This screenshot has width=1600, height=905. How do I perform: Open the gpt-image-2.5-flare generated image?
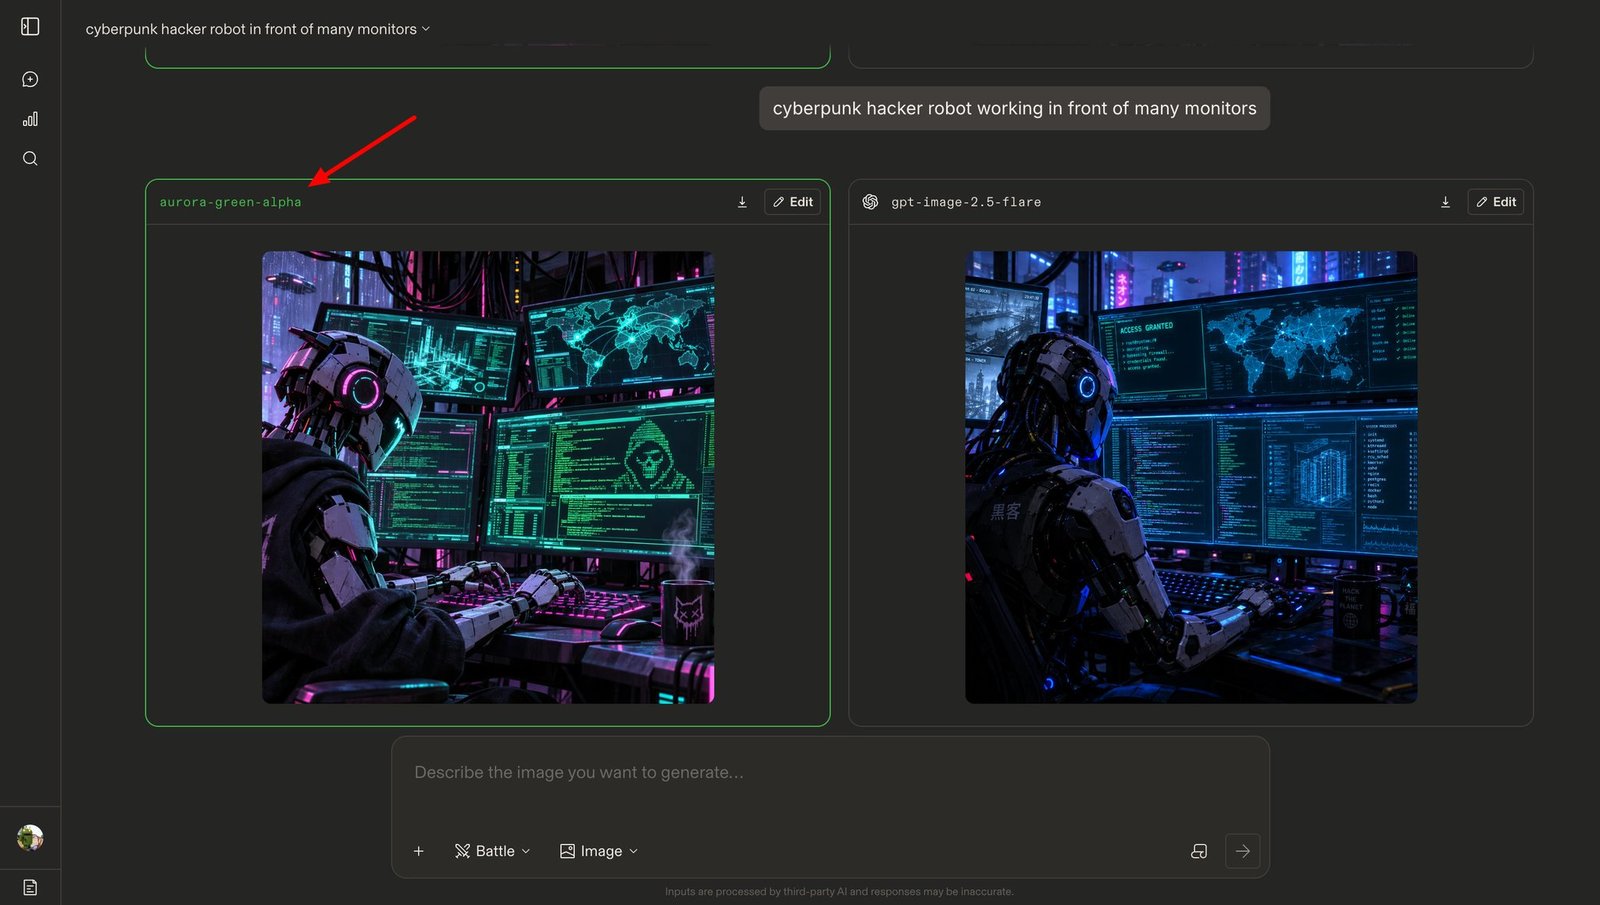click(x=1191, y=477)
